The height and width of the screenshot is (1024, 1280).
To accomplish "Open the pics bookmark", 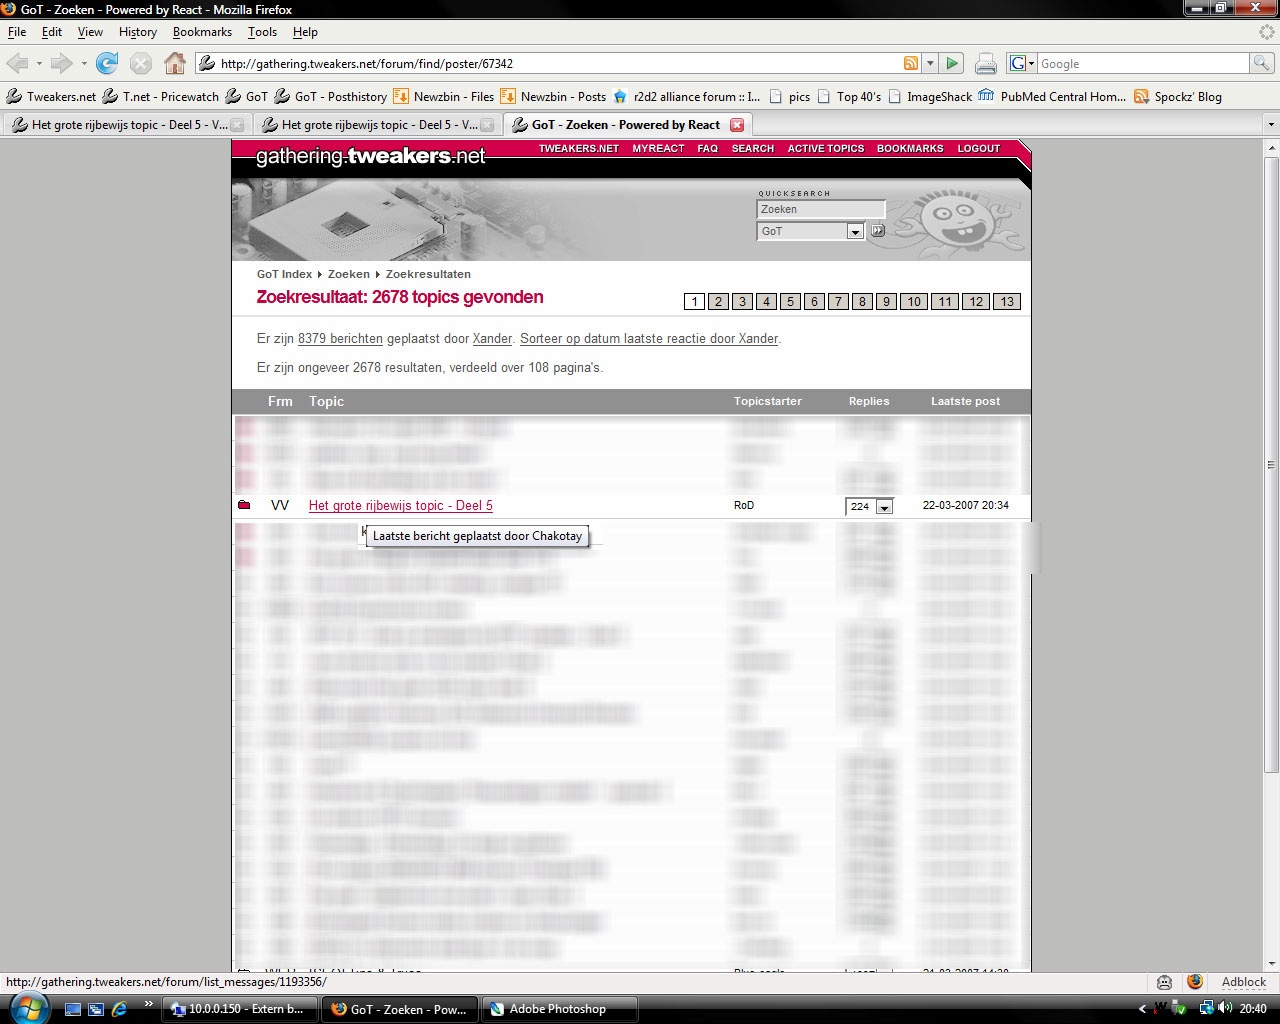I will click(x=789, y=97).
